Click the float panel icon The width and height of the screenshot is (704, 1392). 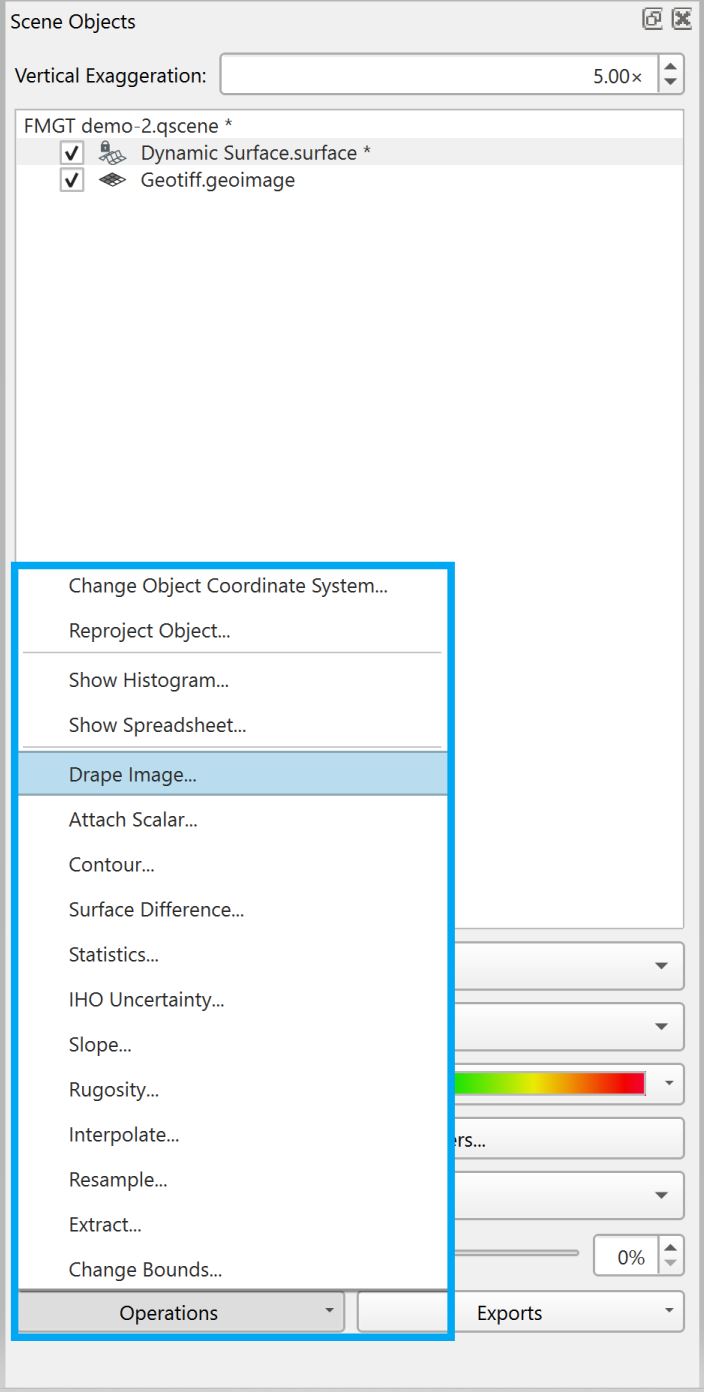652,19
